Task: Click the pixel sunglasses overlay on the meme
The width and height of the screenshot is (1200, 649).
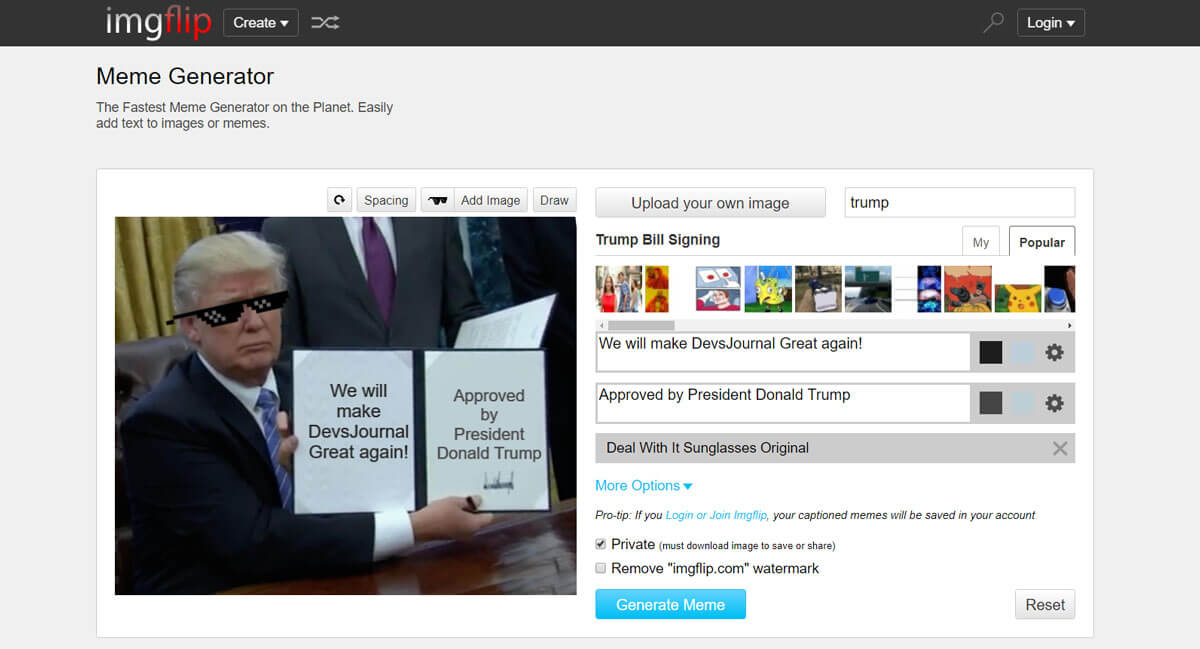Action: pyautogui.click(x=229, y=308)
